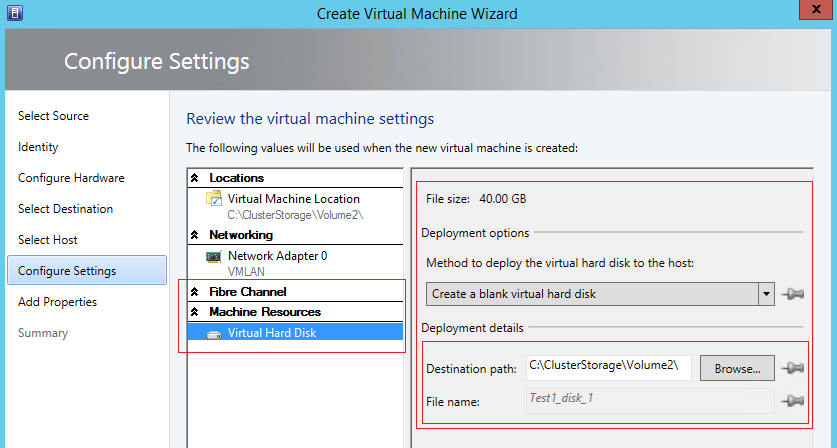The image size is (837, 448).
Task: Click the Virtual Machine Location folder icon
Action: 214,199
